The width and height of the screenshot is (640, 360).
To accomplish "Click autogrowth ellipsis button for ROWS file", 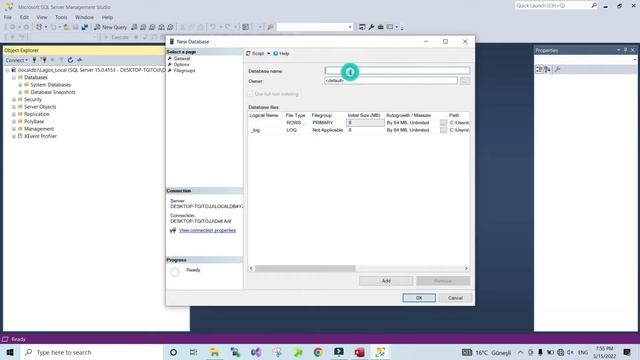I will pos(443,122).
